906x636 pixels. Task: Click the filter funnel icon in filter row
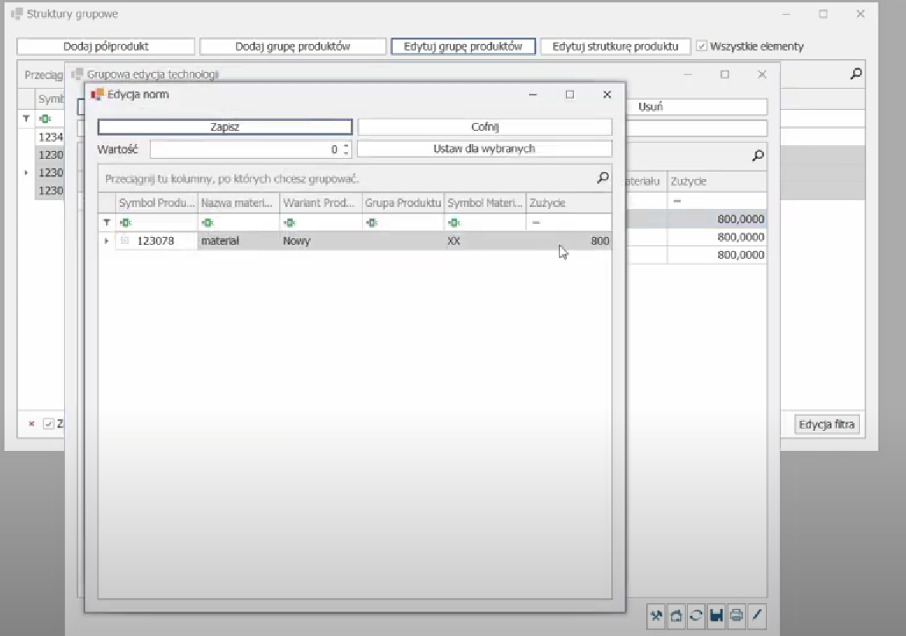tap(107, 223)
